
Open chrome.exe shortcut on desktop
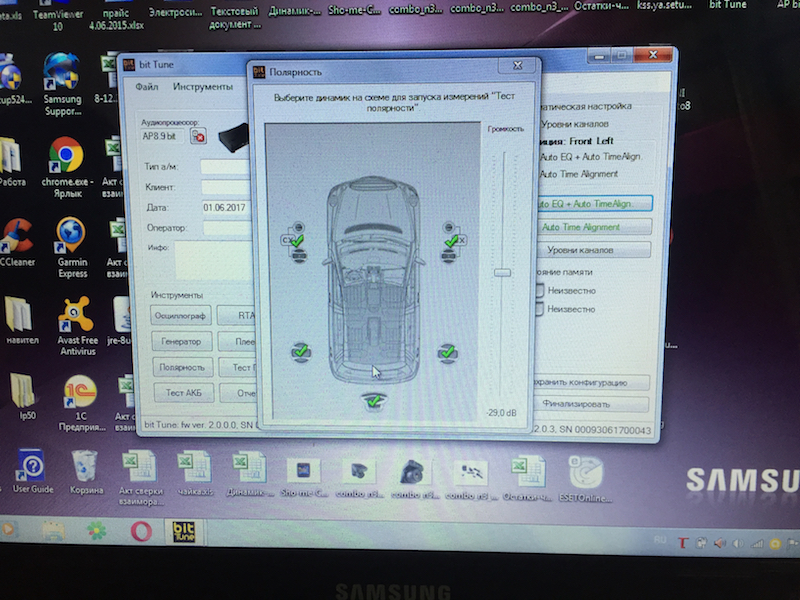point(67,167)
